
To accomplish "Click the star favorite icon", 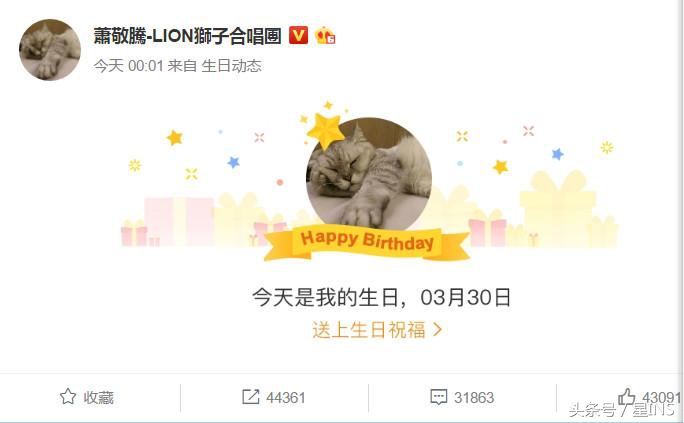I will pos(68,397).
